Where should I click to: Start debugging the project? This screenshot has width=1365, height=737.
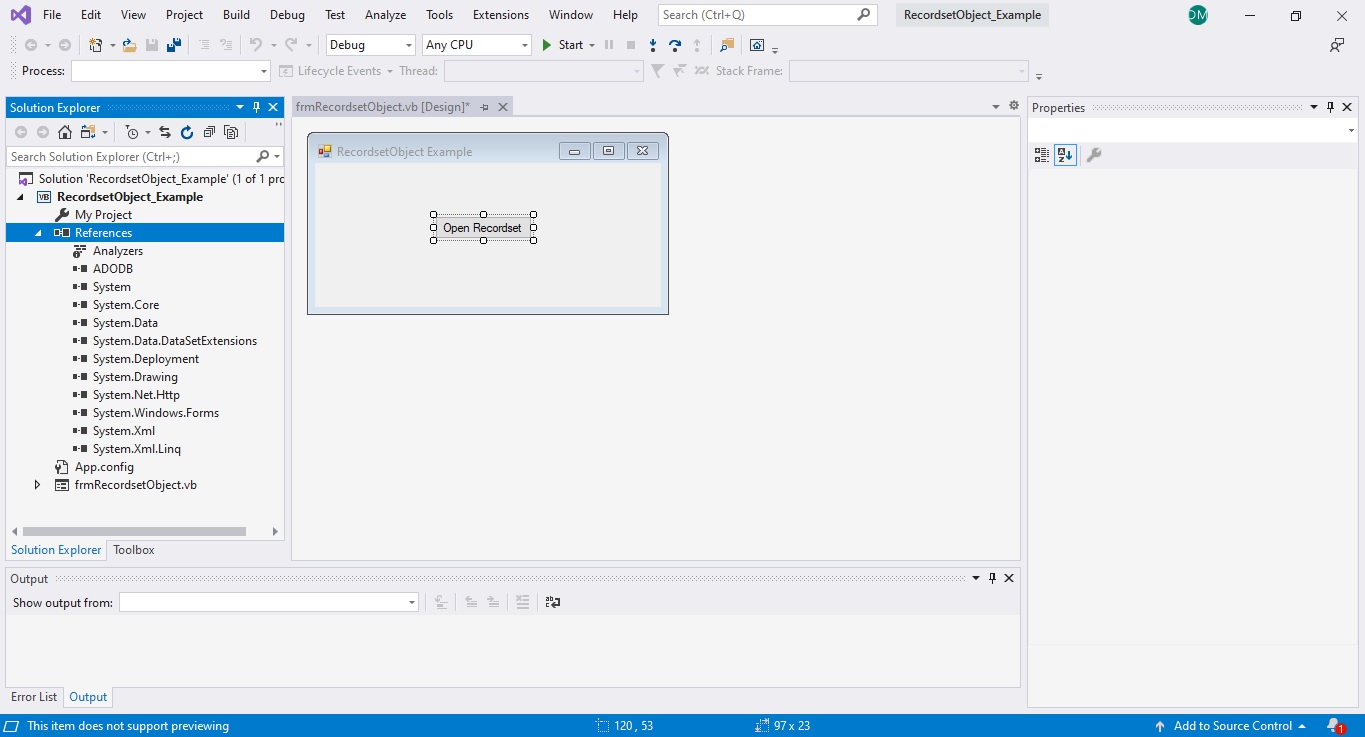(x=566, y=45)
